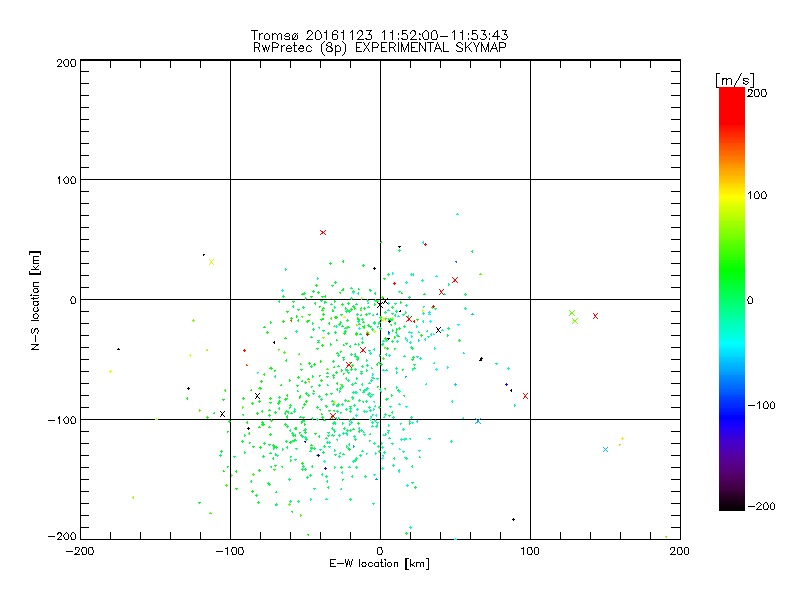Click the colorbar tick label "100"

(757, 195)
